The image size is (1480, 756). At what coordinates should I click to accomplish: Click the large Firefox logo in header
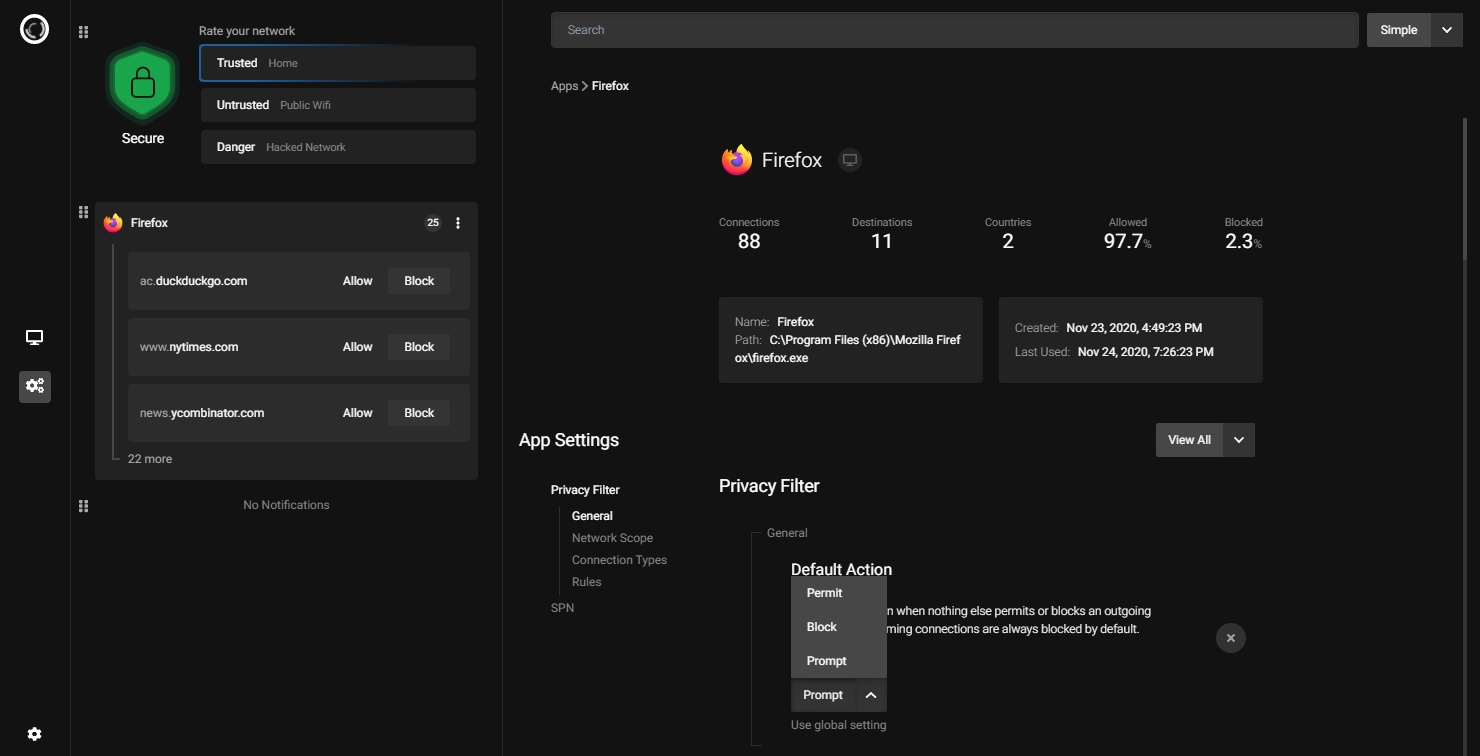click(x=737, y=160)
